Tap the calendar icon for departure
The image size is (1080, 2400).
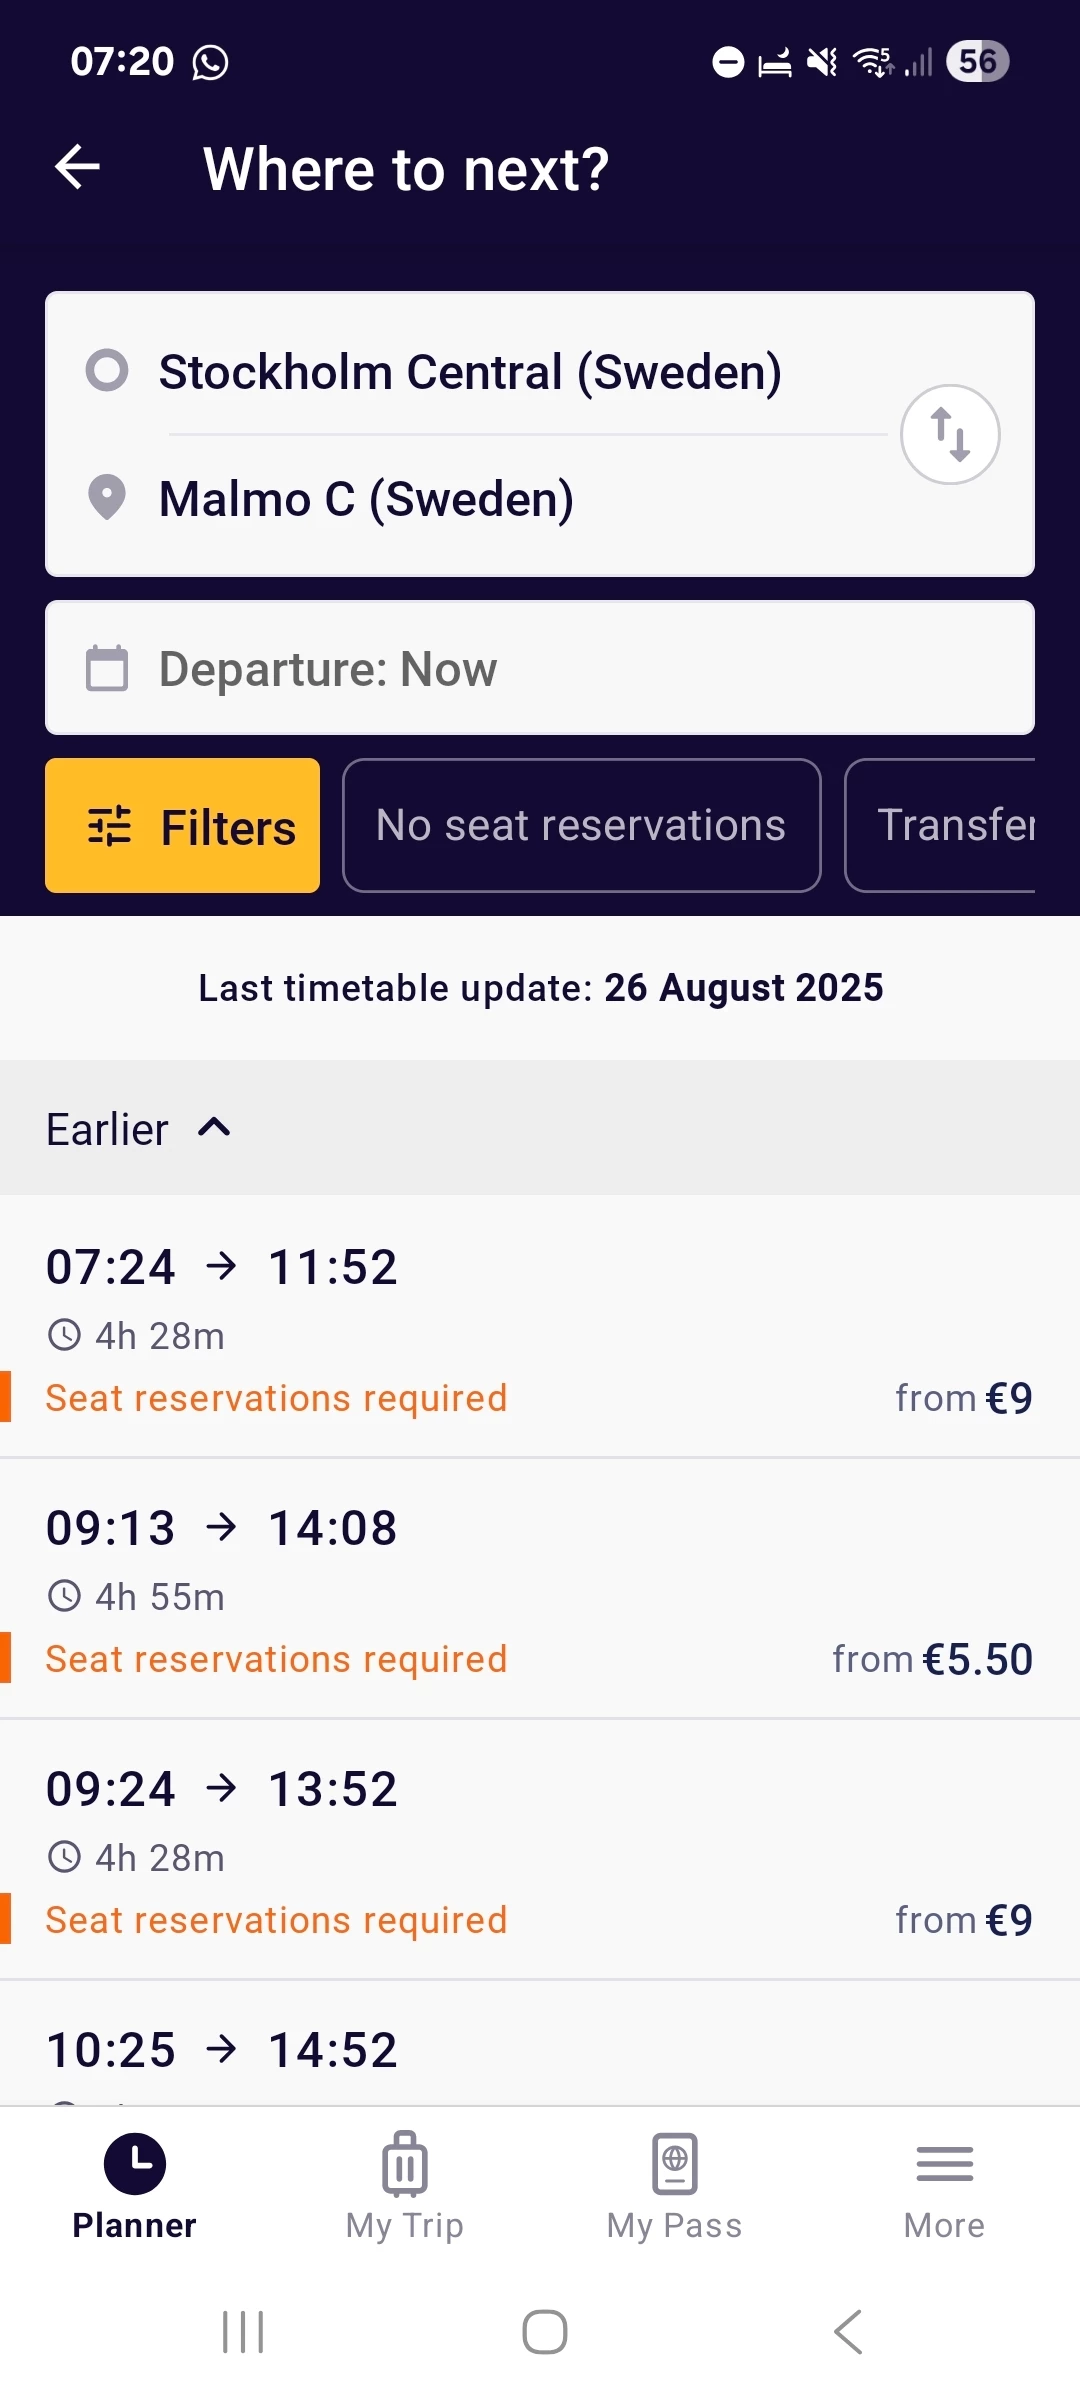click(x=107, y=669)
